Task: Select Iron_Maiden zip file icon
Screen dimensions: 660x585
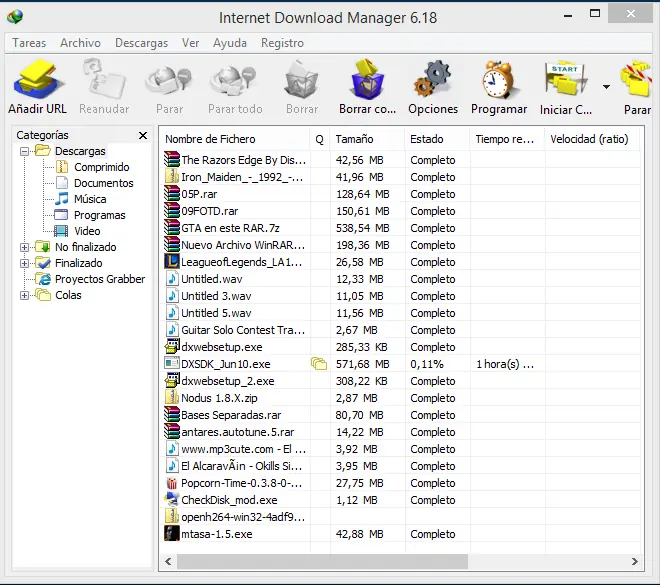Action: (172, 177)
